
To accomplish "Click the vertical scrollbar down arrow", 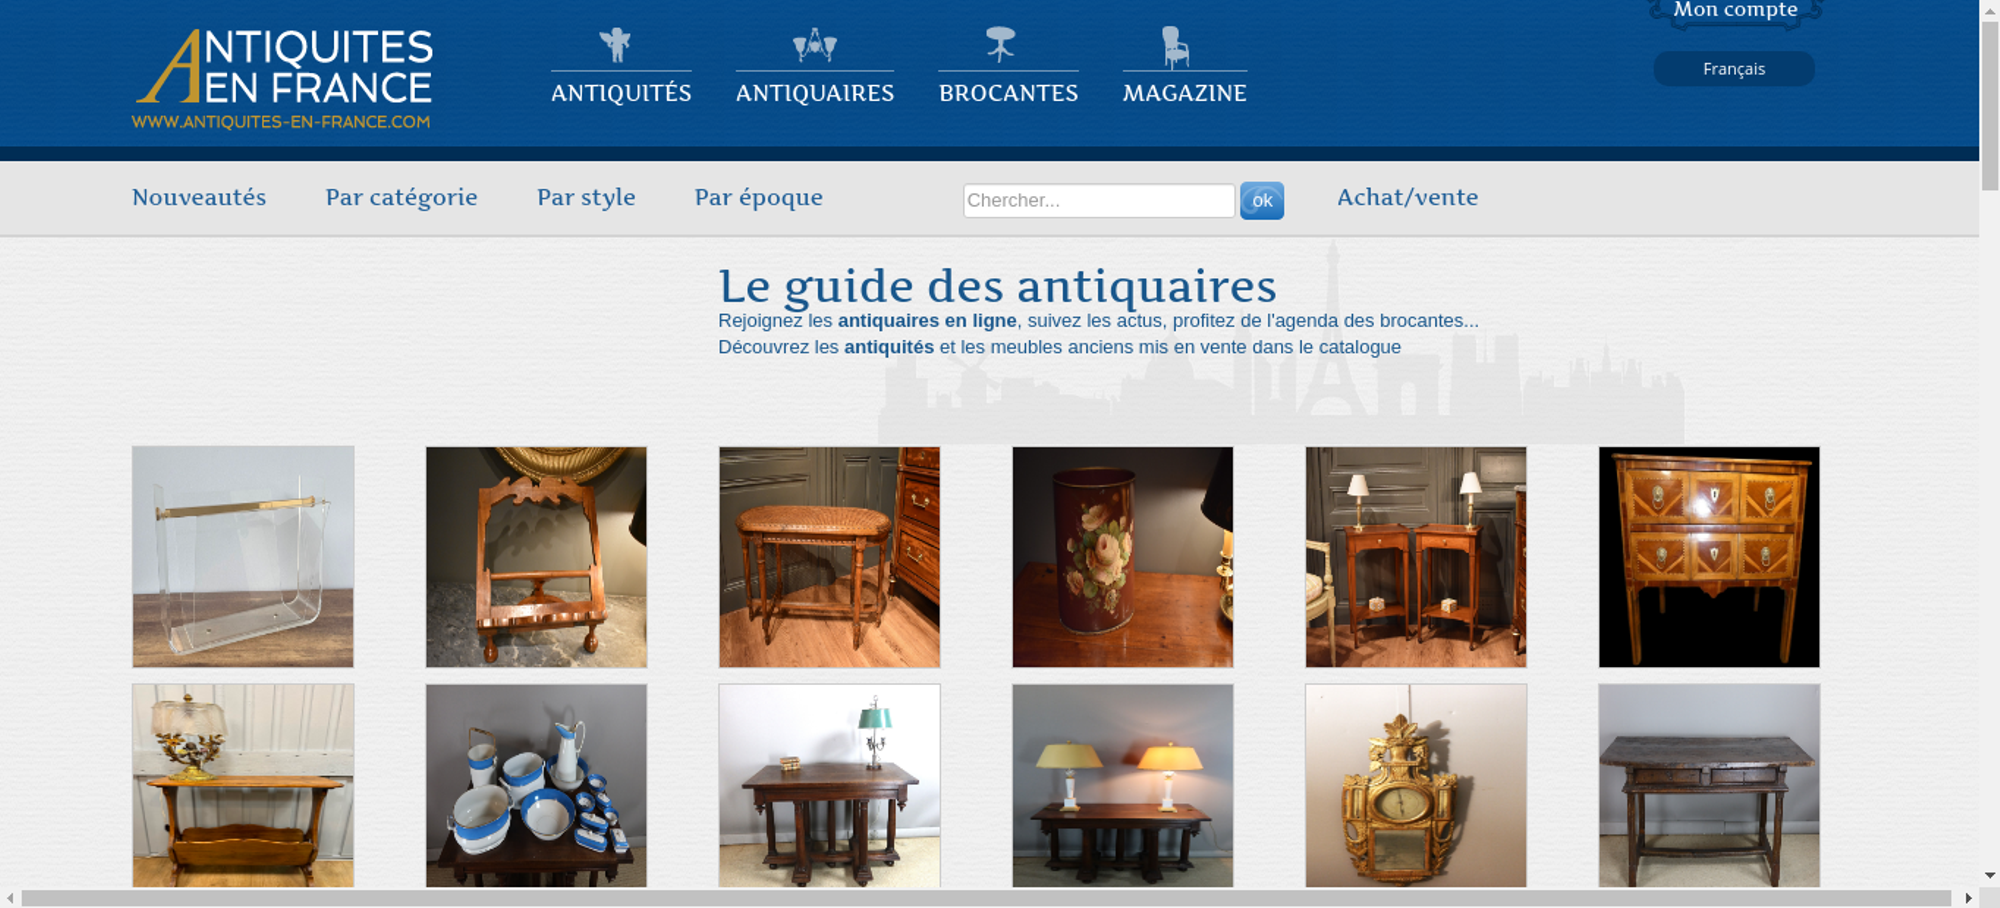I will pyautogui.click(x=1990, y=875).
